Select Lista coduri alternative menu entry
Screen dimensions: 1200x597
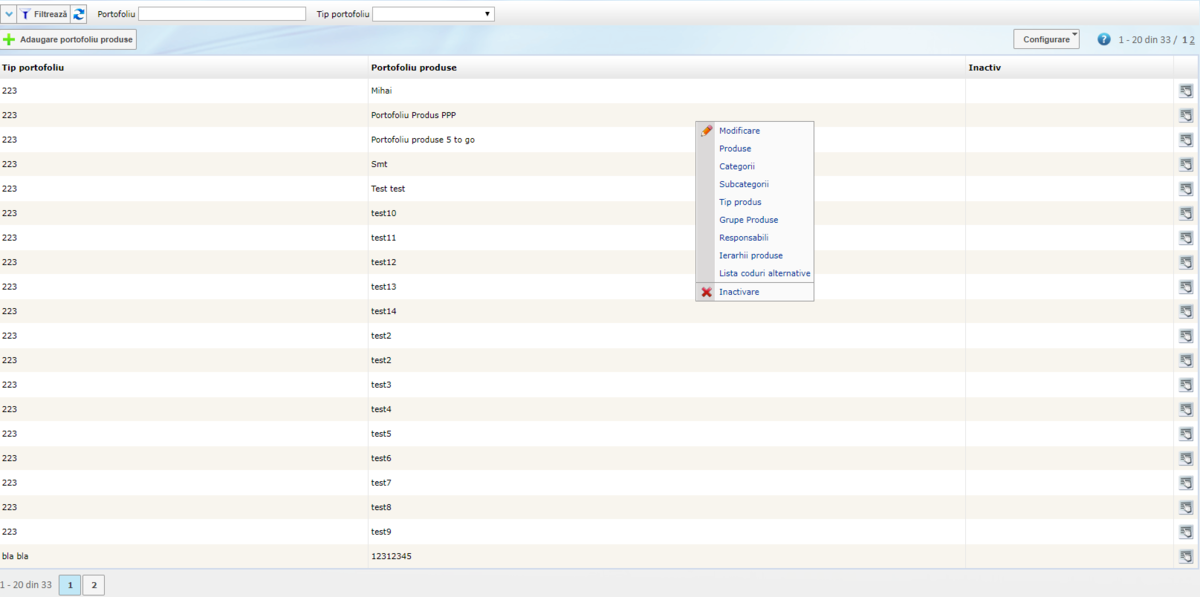pos(764,273)
